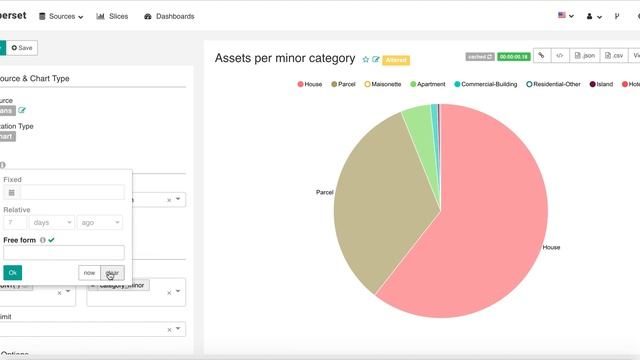Focus the Free form text field
640x360 pixels.
point(64,253)
